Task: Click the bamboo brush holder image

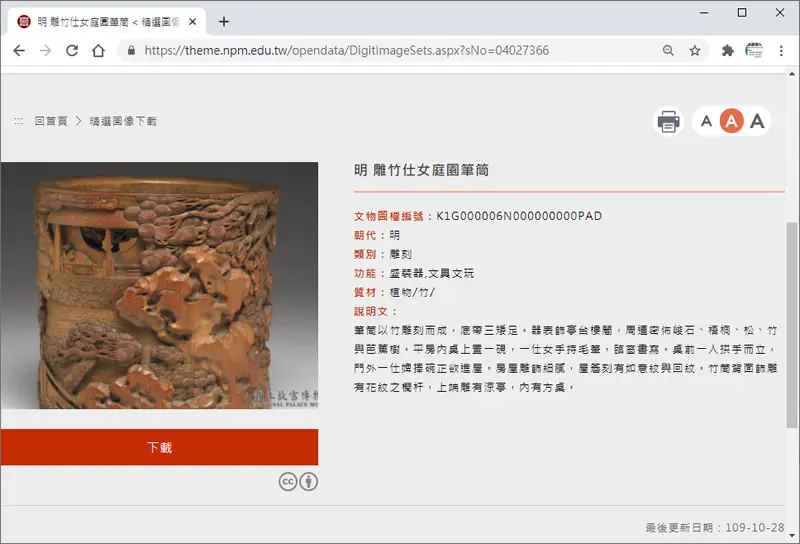Action: [x=159, y=285]
